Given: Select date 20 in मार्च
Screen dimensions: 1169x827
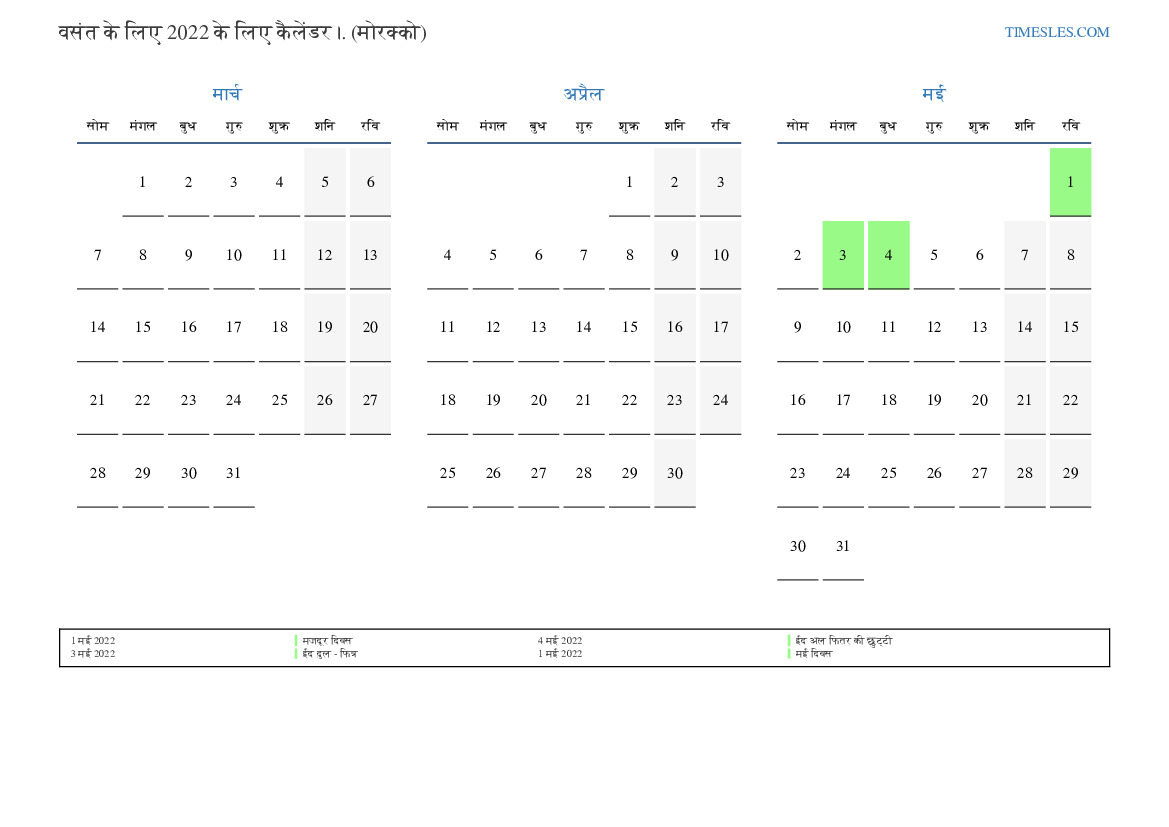Looking at the screenshot, I should tap(370, 327).
